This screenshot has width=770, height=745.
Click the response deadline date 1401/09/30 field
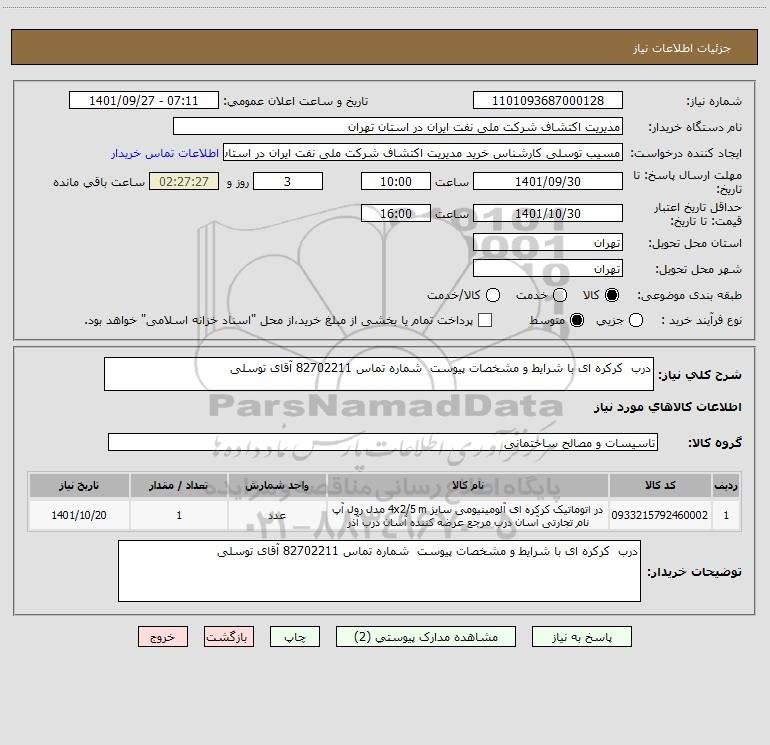(548, 181)
